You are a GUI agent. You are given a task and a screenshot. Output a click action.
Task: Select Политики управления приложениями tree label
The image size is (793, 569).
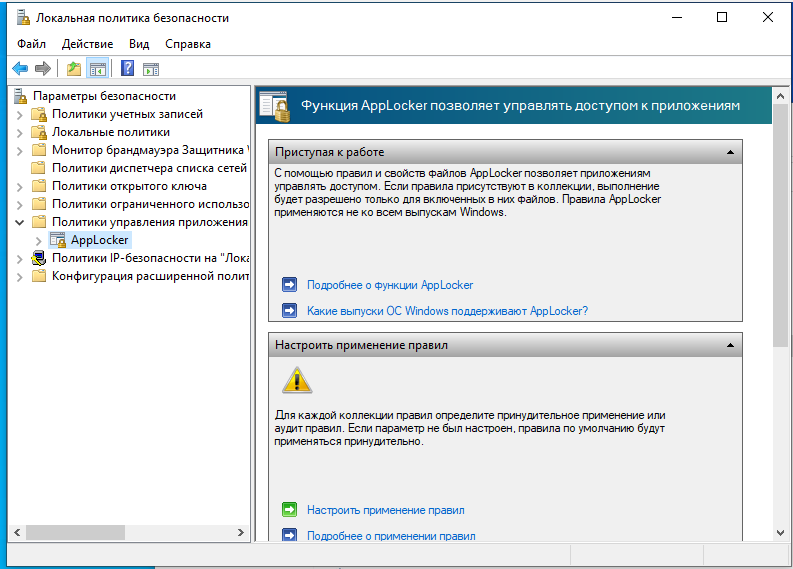coord(150,222)
